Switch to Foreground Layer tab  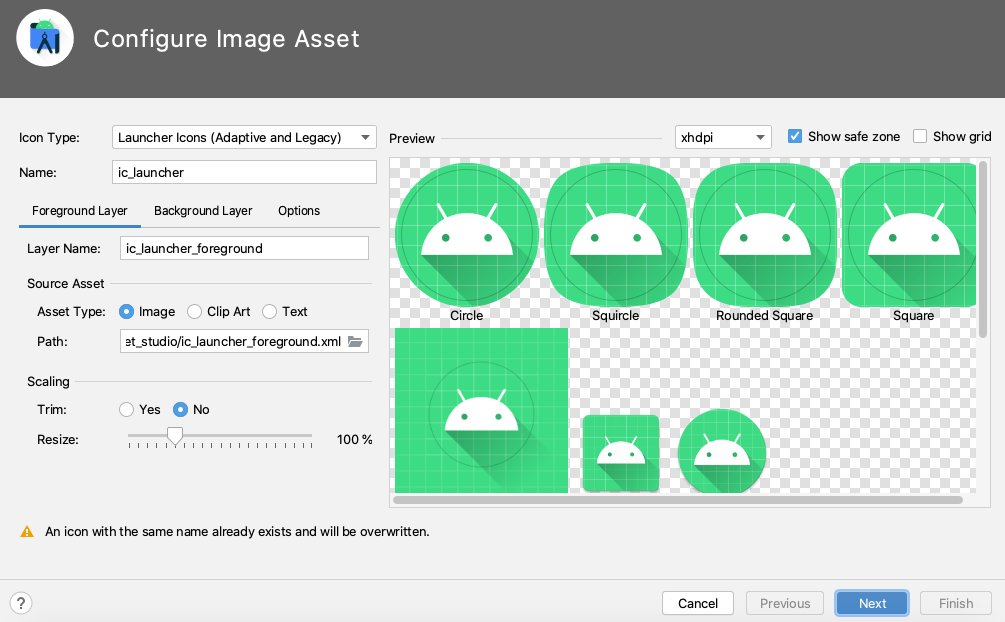(79, 211)
